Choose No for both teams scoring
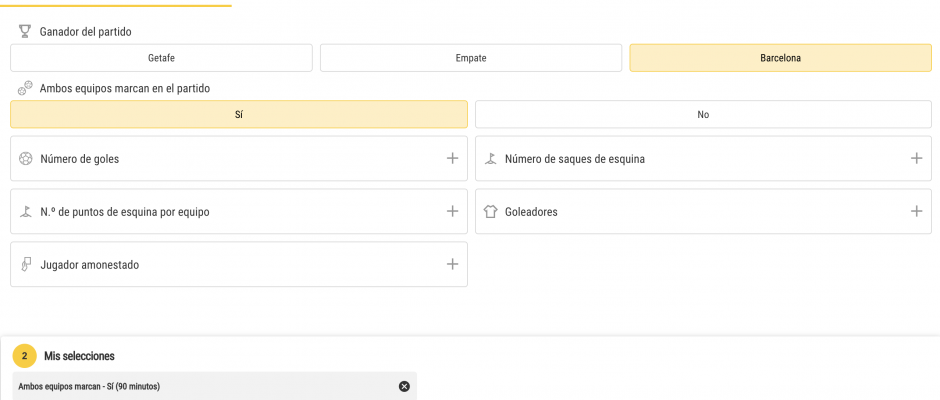 click(x=703, y=115)
